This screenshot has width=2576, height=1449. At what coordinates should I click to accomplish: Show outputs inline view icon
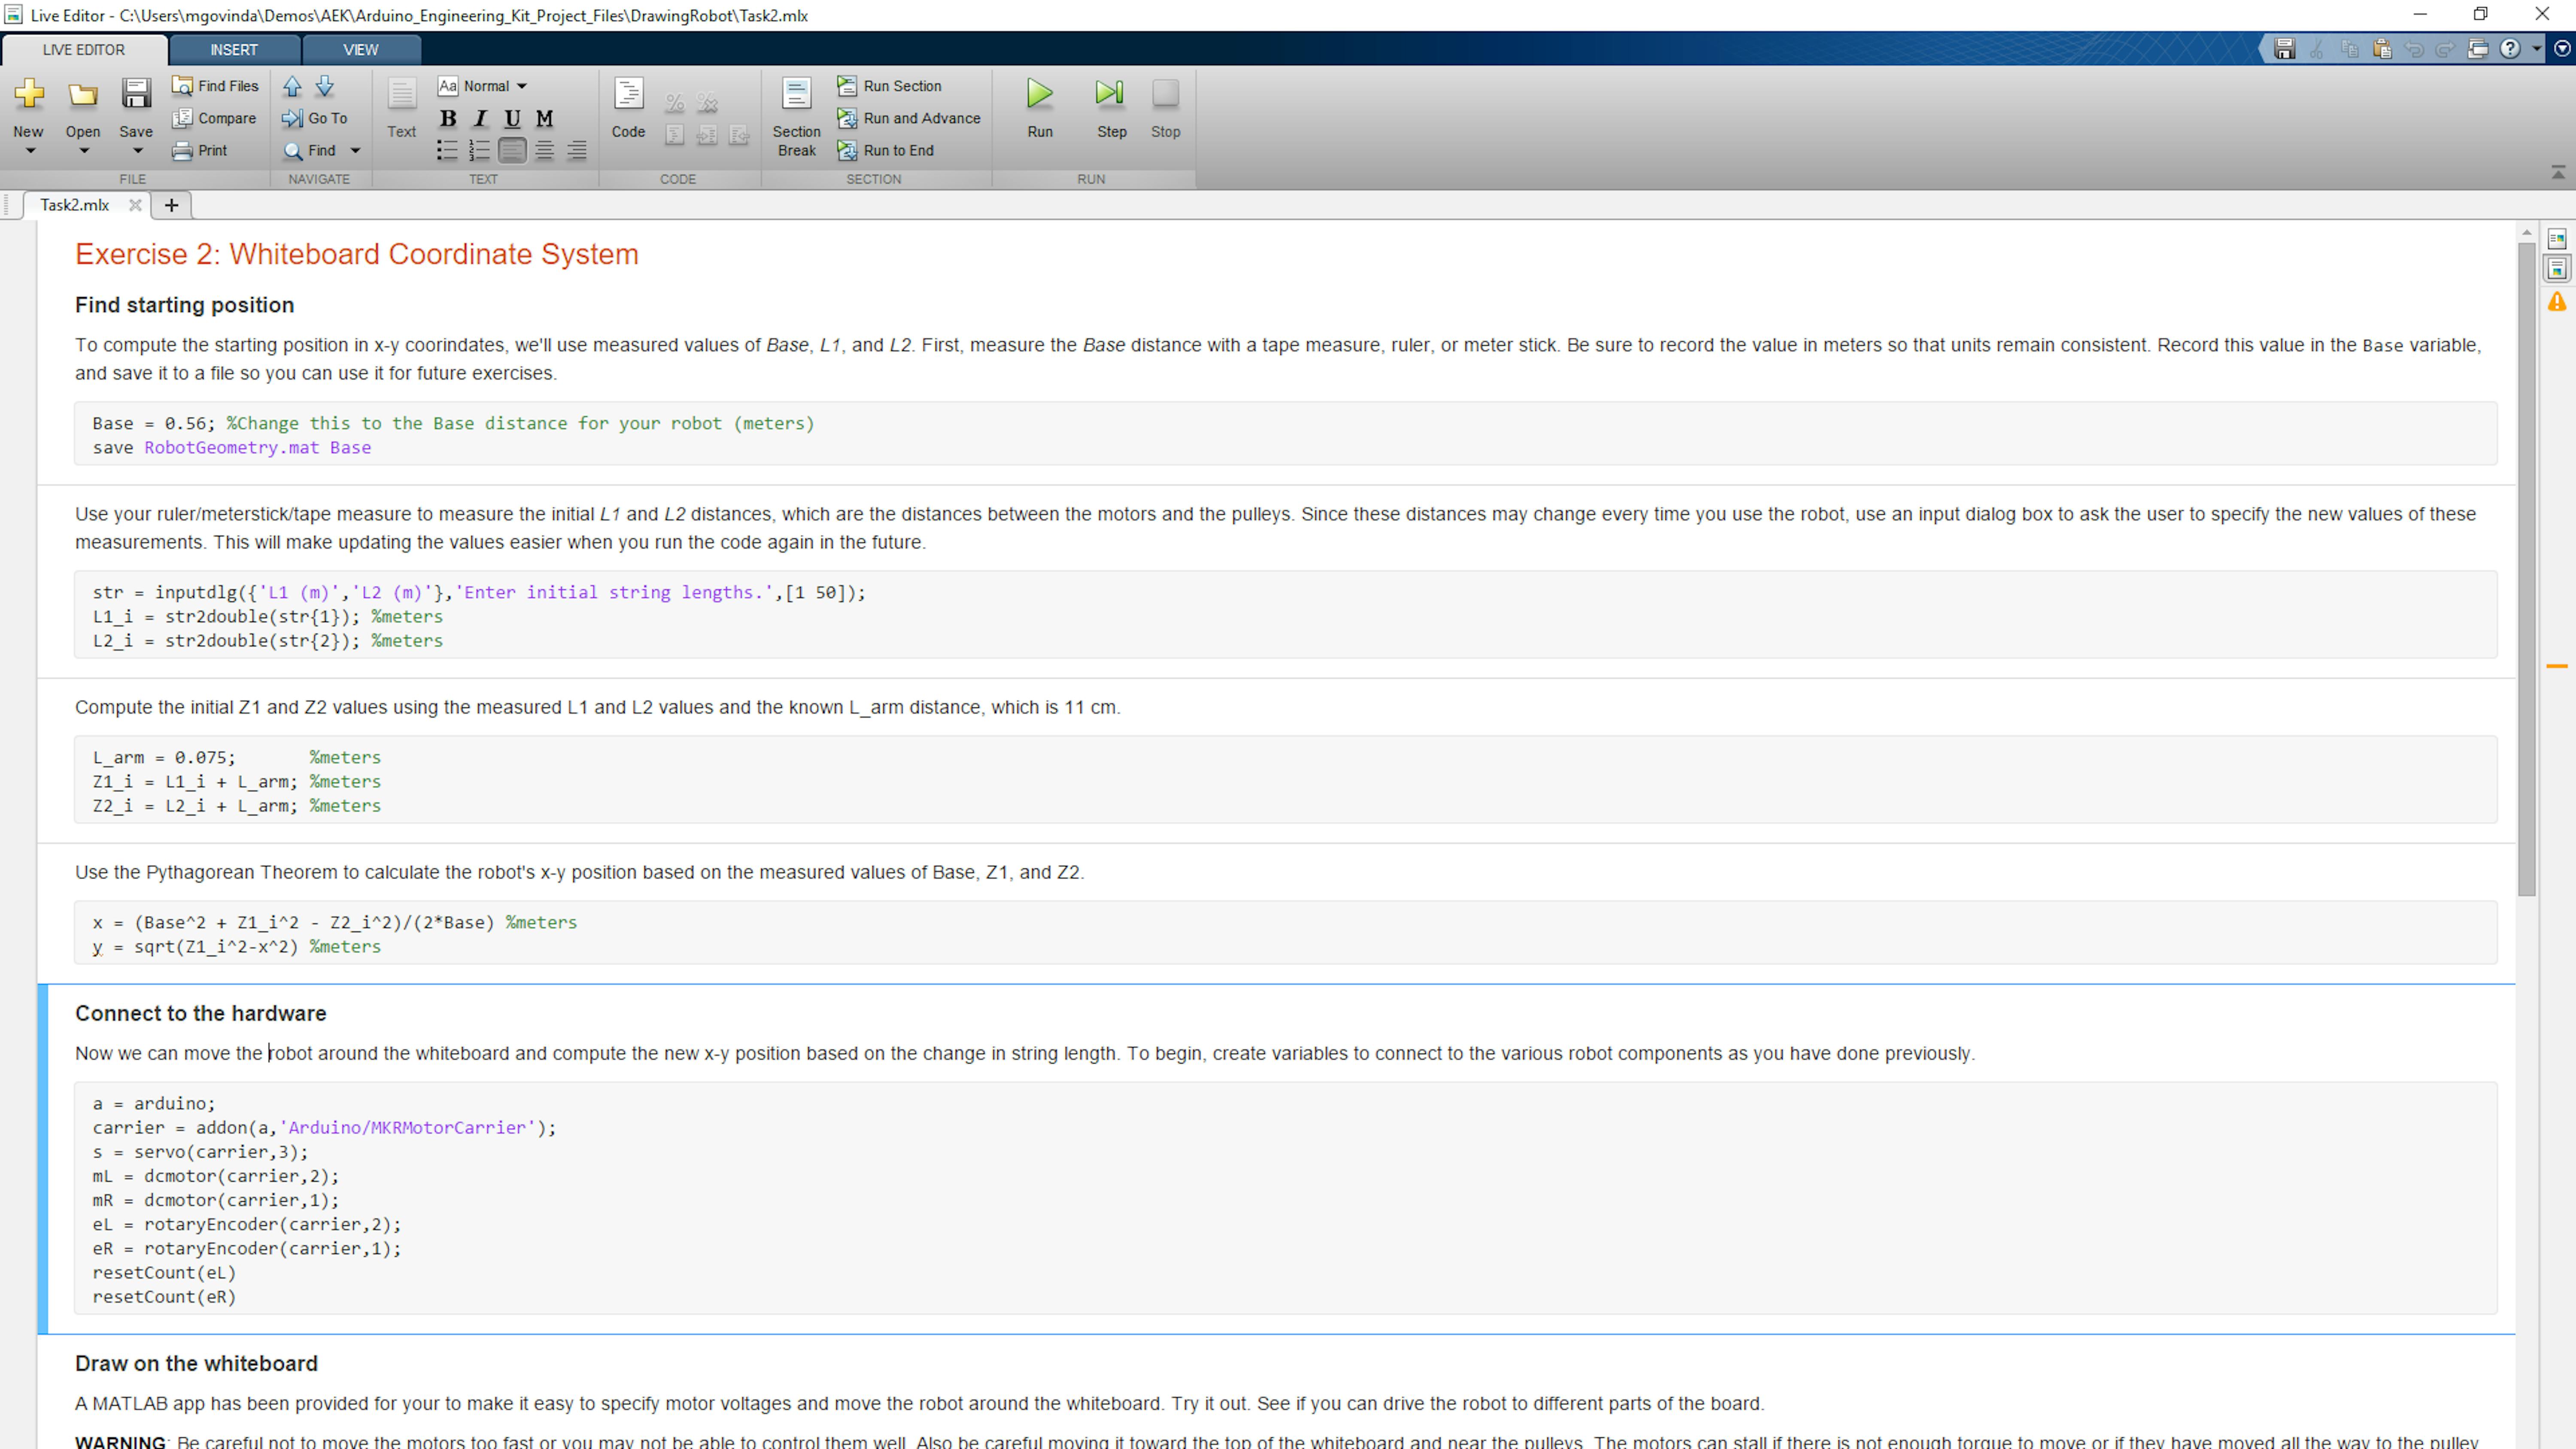pyautogui.click(x=2557, y=269)
